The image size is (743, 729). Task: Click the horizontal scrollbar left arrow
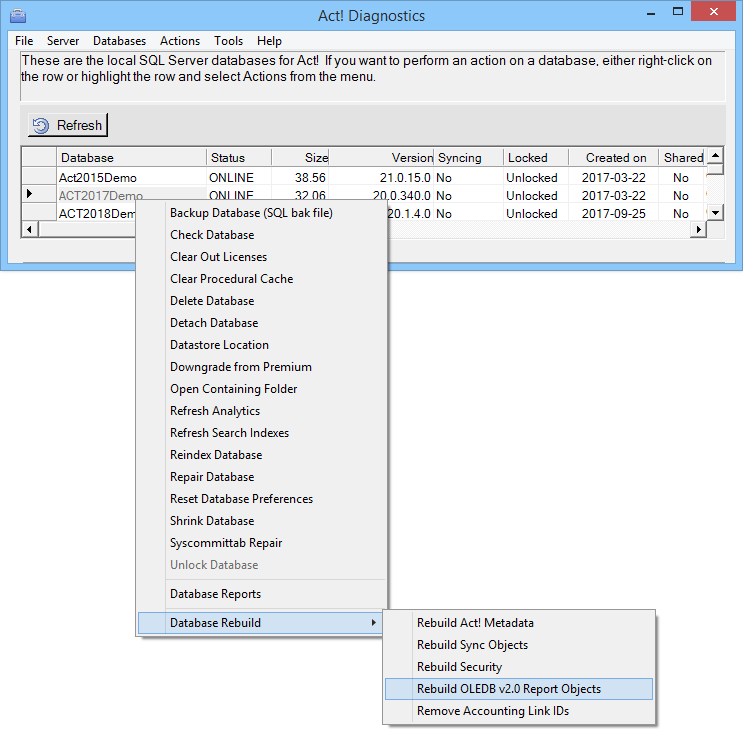(x=30, y=230)
